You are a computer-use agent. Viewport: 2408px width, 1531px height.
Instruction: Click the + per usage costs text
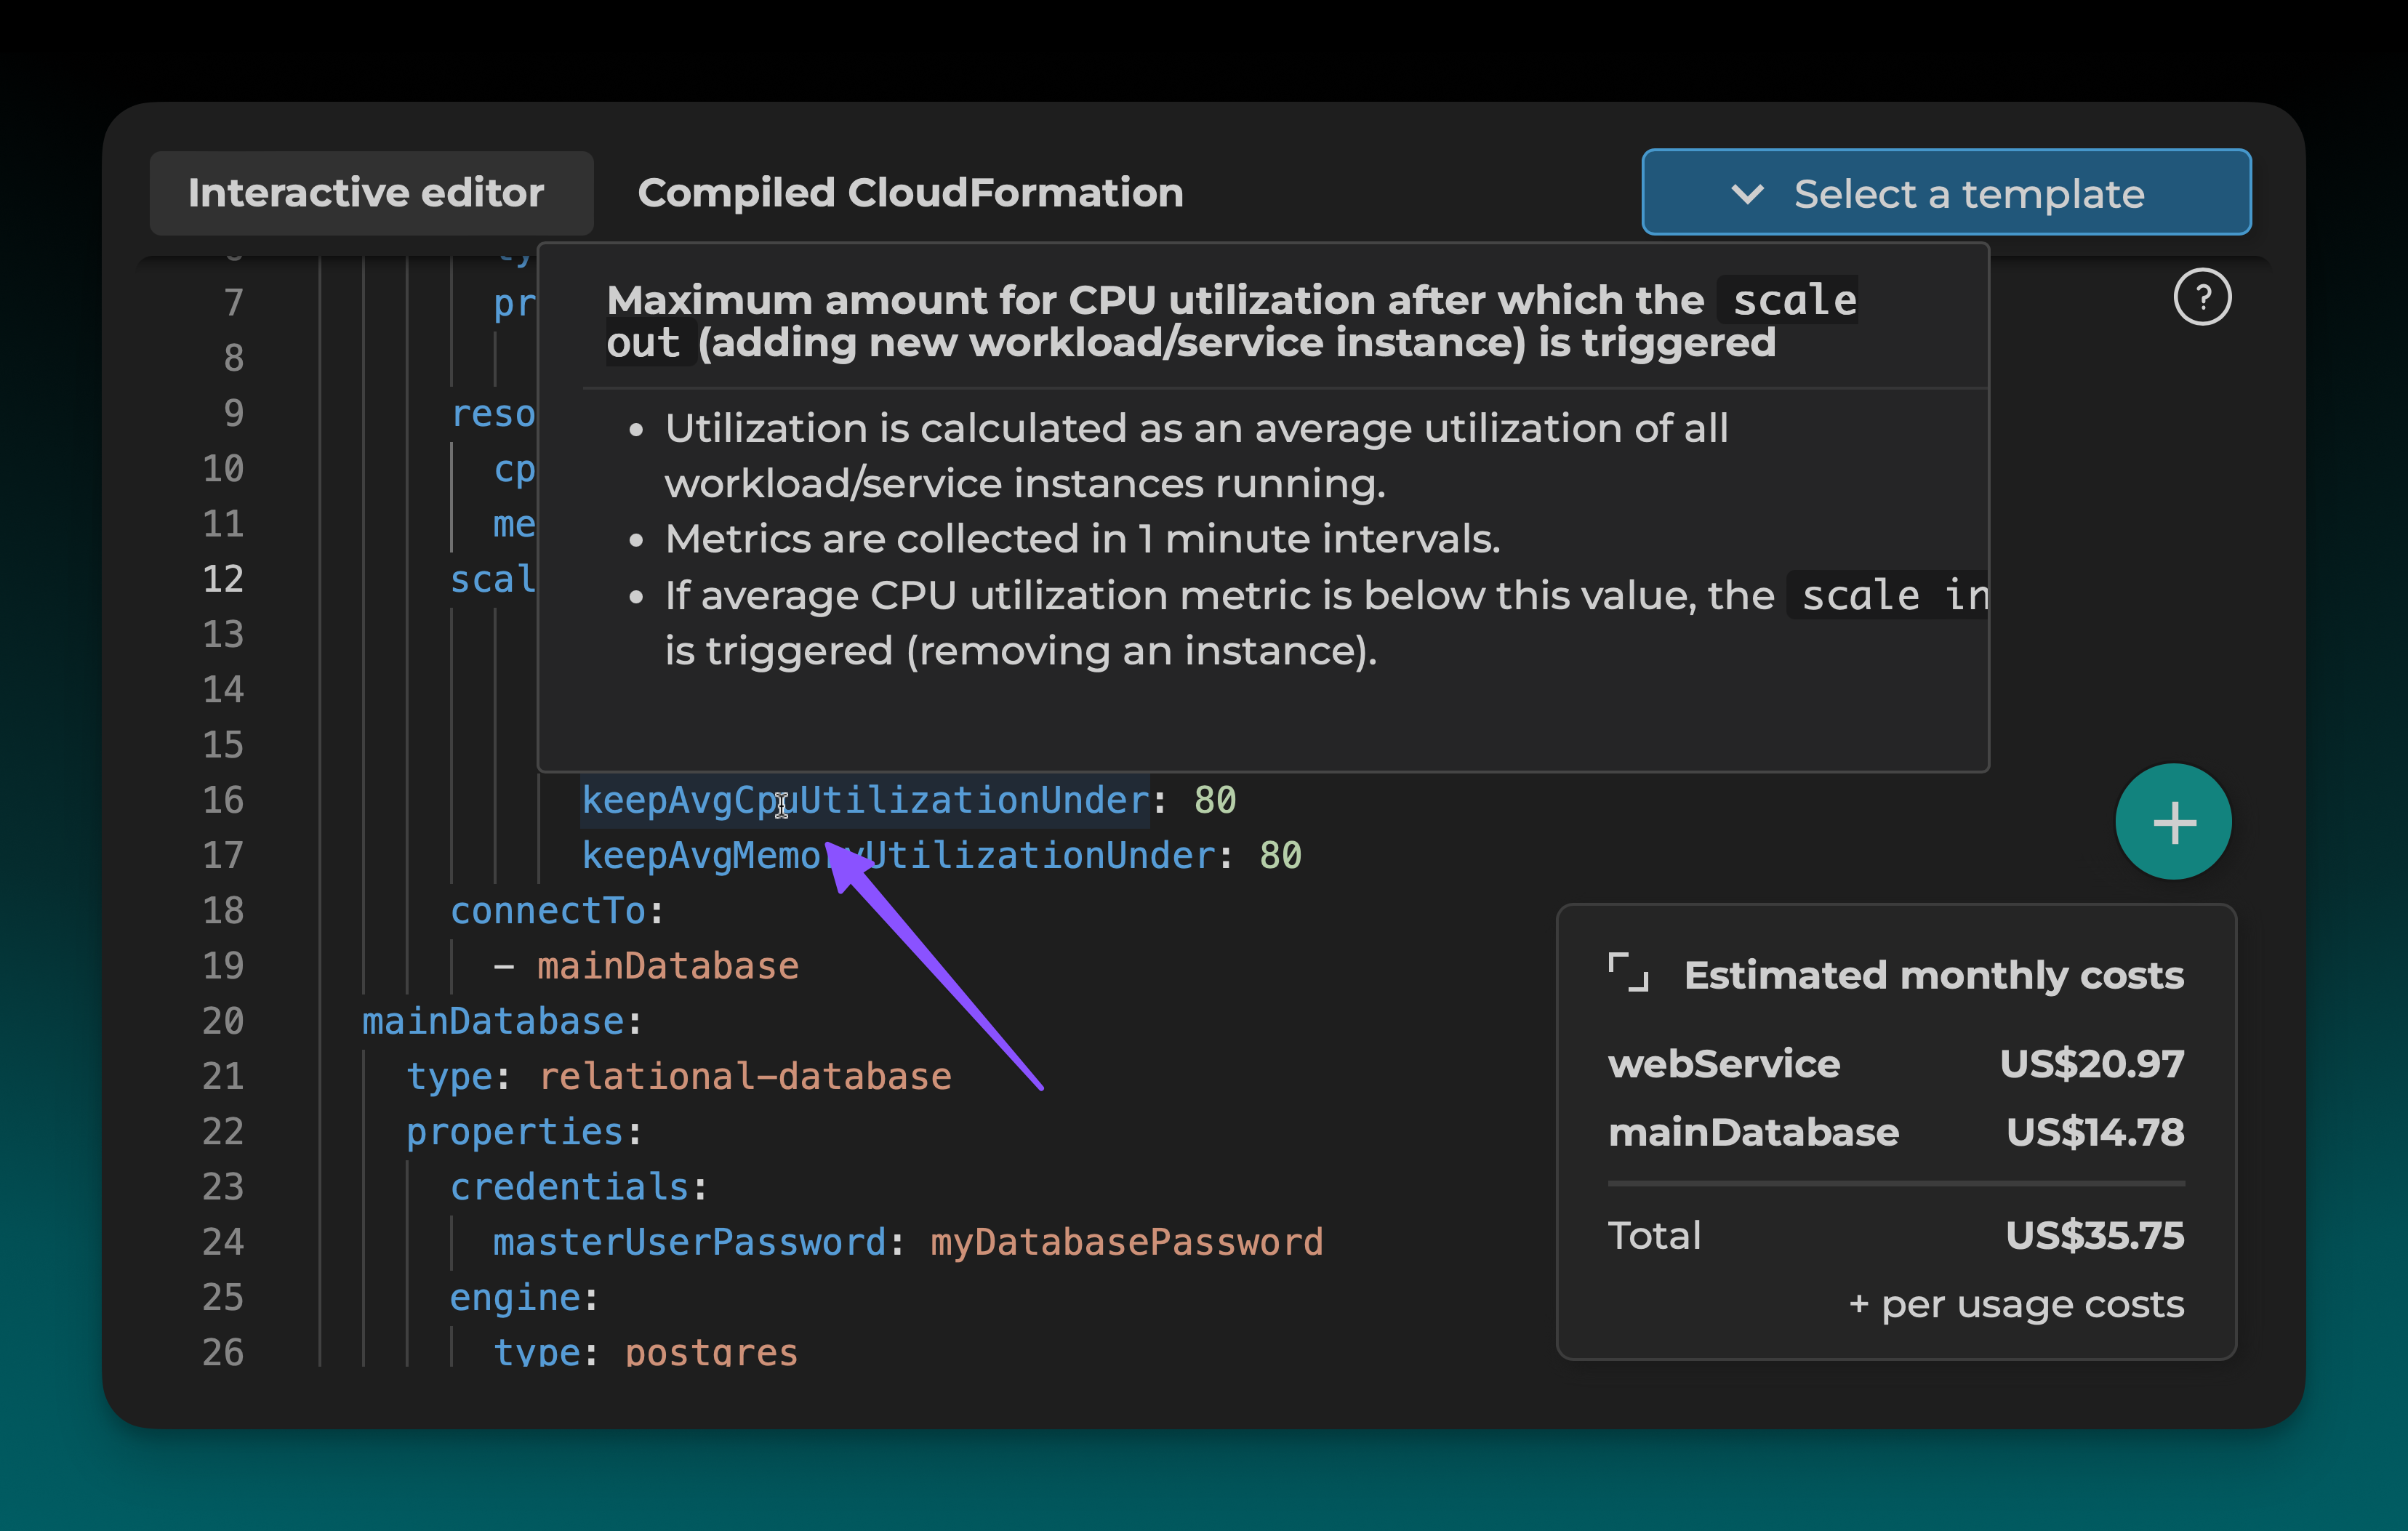tap(2016, 1304)
